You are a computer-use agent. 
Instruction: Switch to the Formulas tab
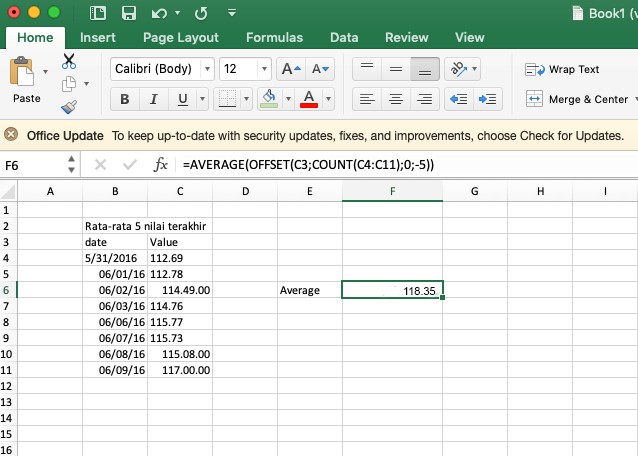point(275,37)
